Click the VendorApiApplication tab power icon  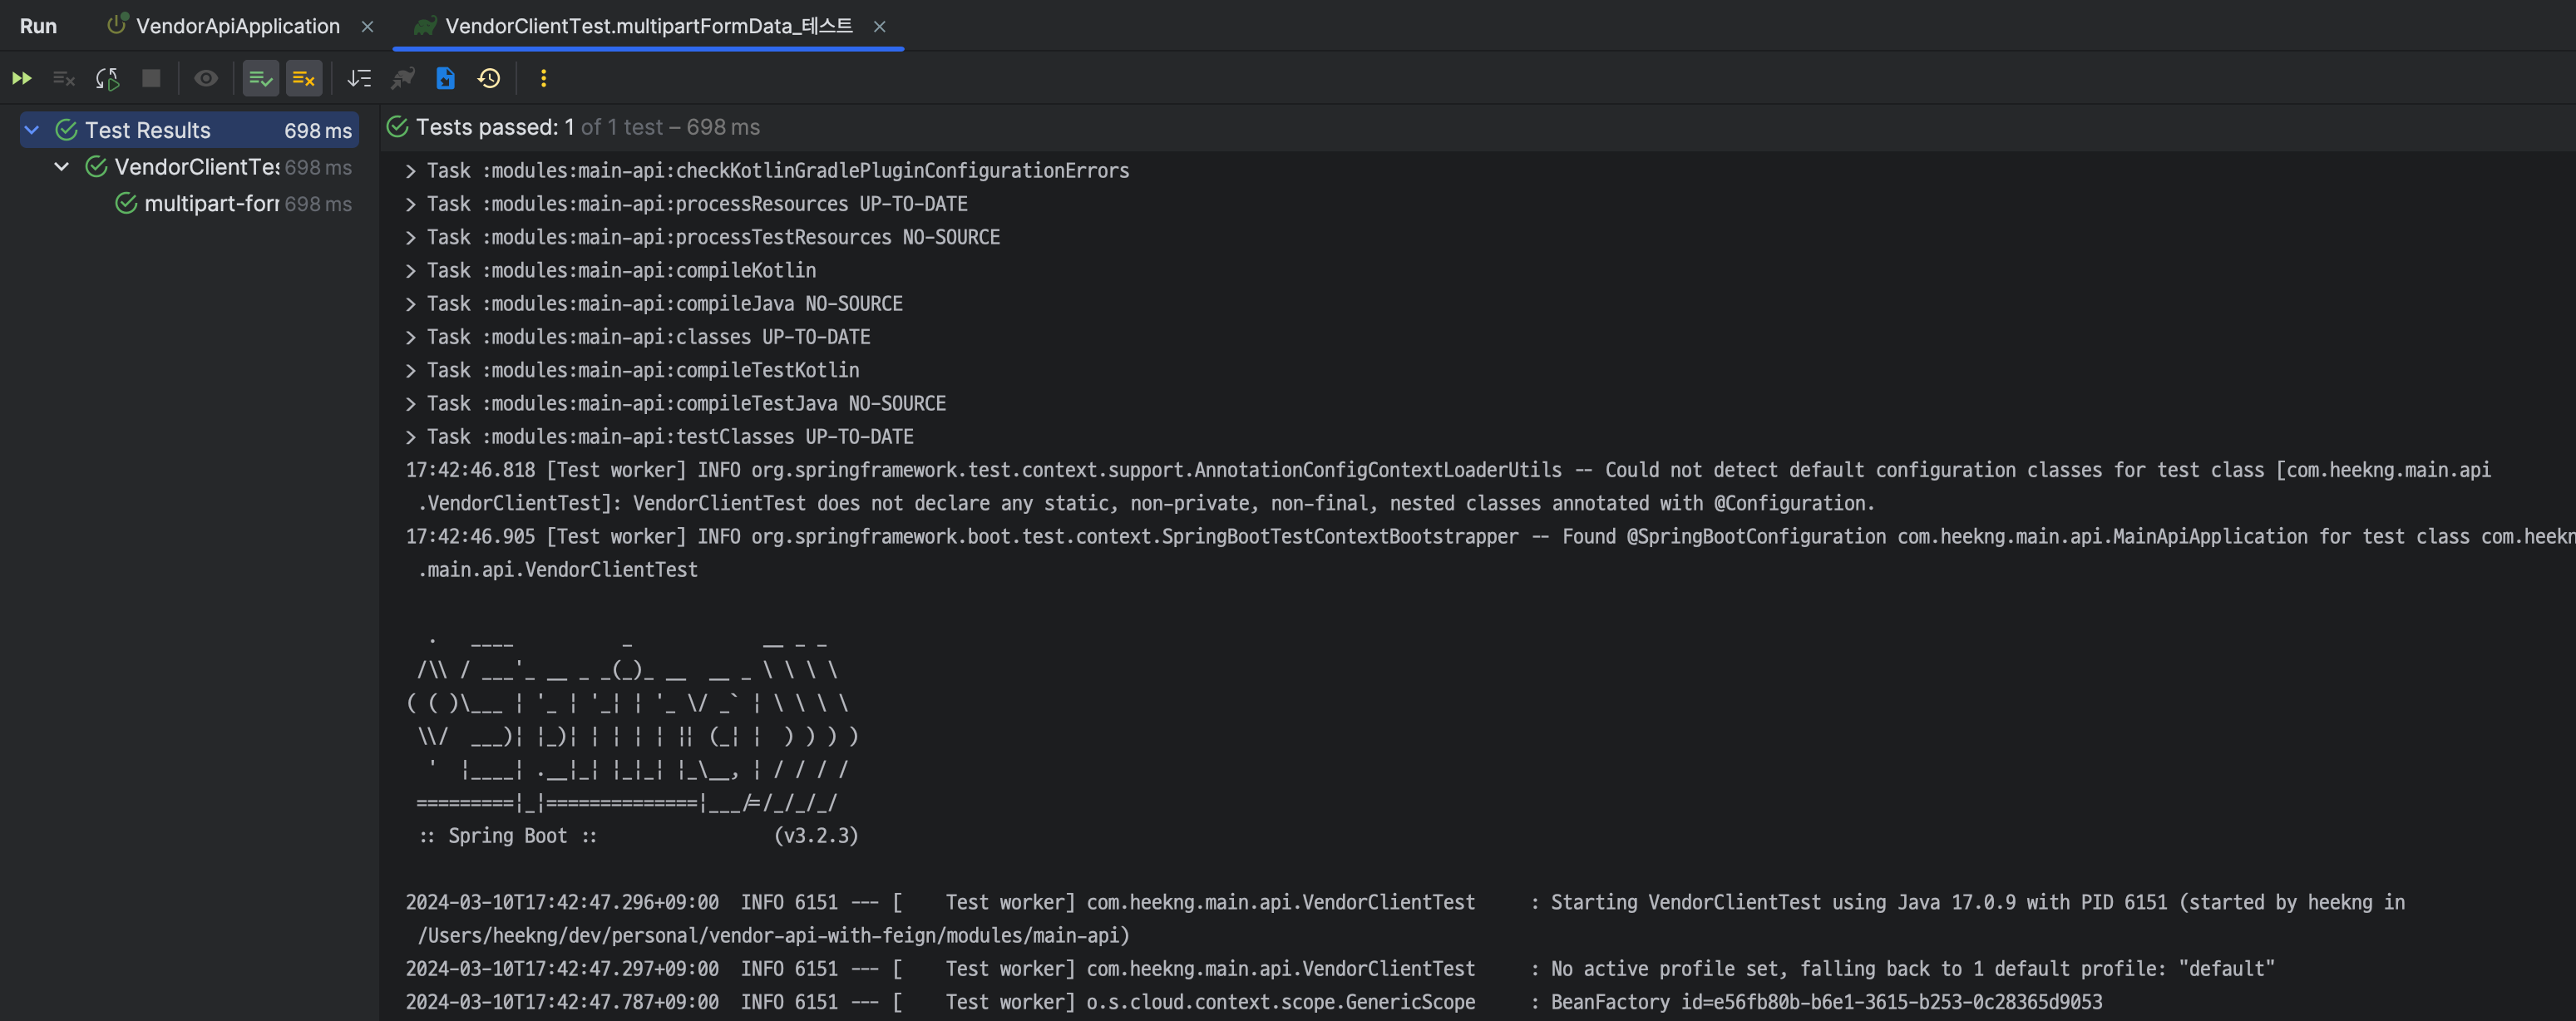(x=117, y=24)
